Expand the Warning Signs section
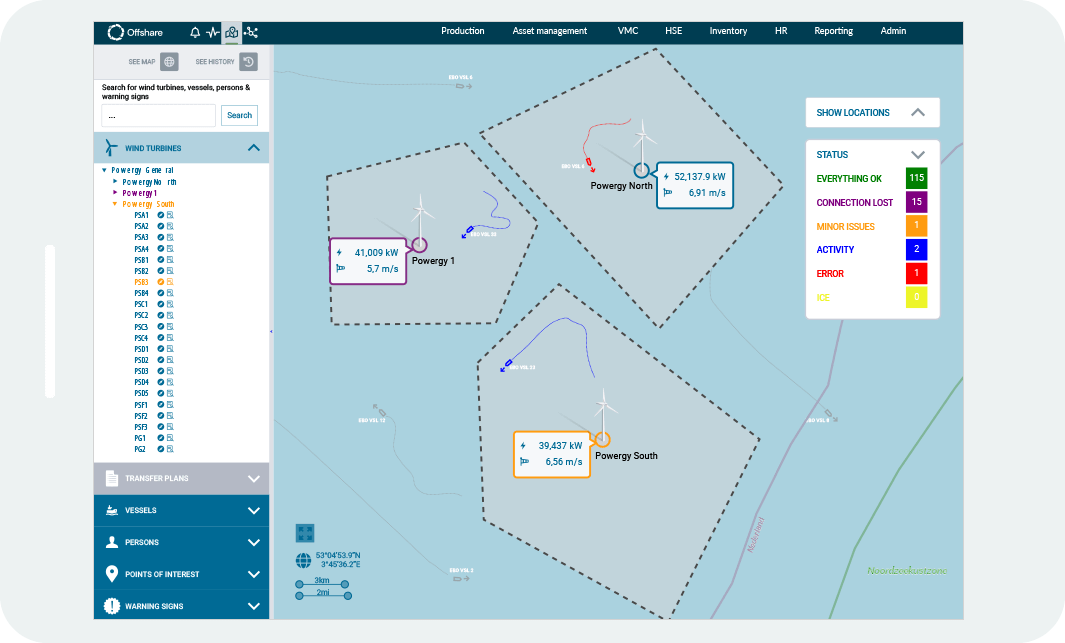Image resolution: width=1065 pixels, height=643 pixels. coord(253,606)
